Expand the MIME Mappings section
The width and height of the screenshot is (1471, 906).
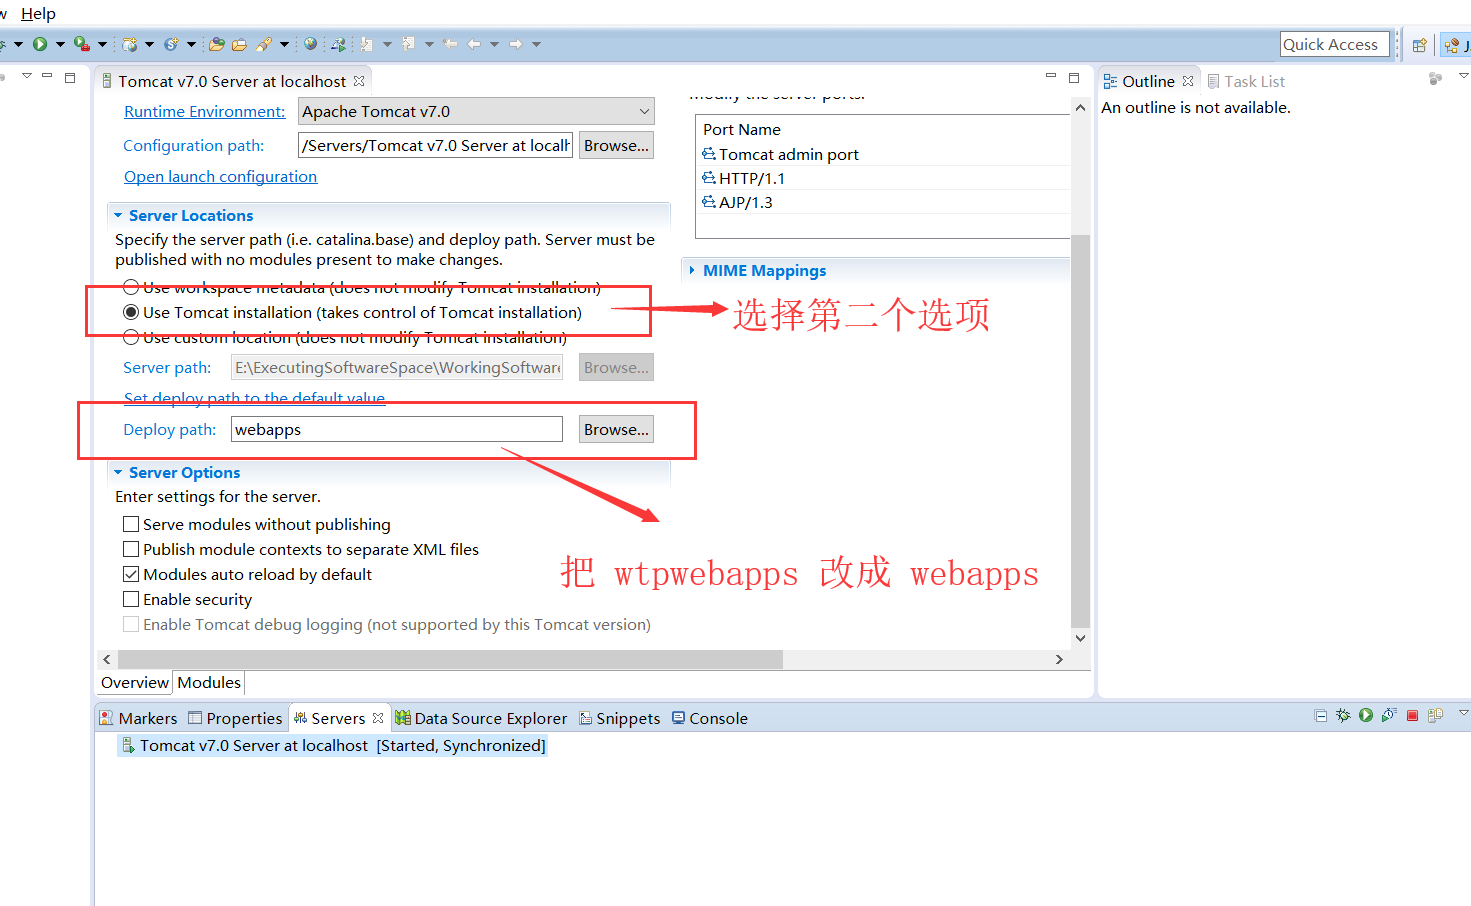click(692, 270)
